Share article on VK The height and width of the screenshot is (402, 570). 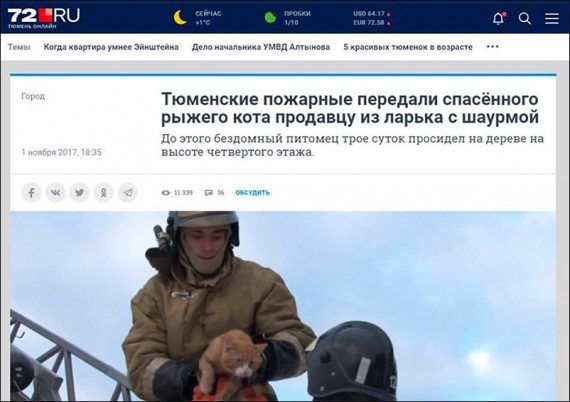(x=55, y=192)
